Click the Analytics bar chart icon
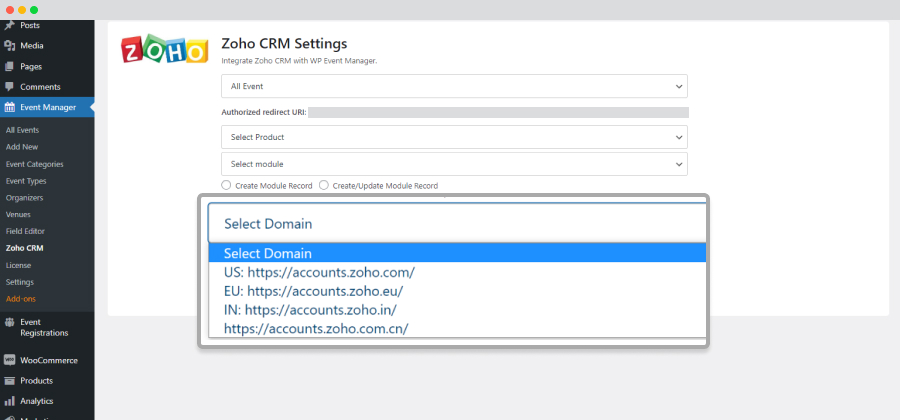 pyautogui.click(x=9, y=401)
